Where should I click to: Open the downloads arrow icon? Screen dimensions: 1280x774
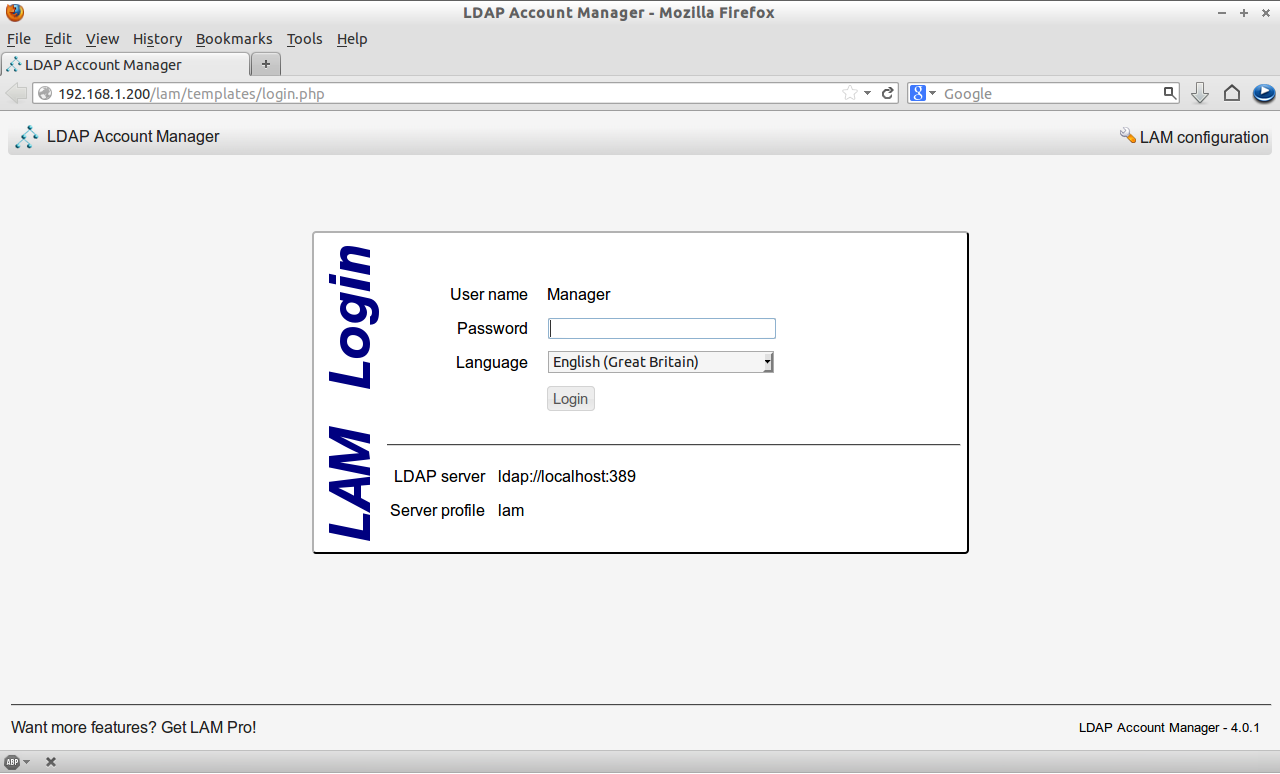point(1200,93)
